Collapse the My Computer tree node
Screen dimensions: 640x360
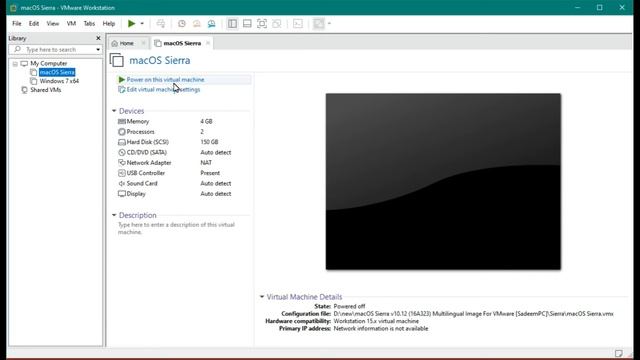15,64
